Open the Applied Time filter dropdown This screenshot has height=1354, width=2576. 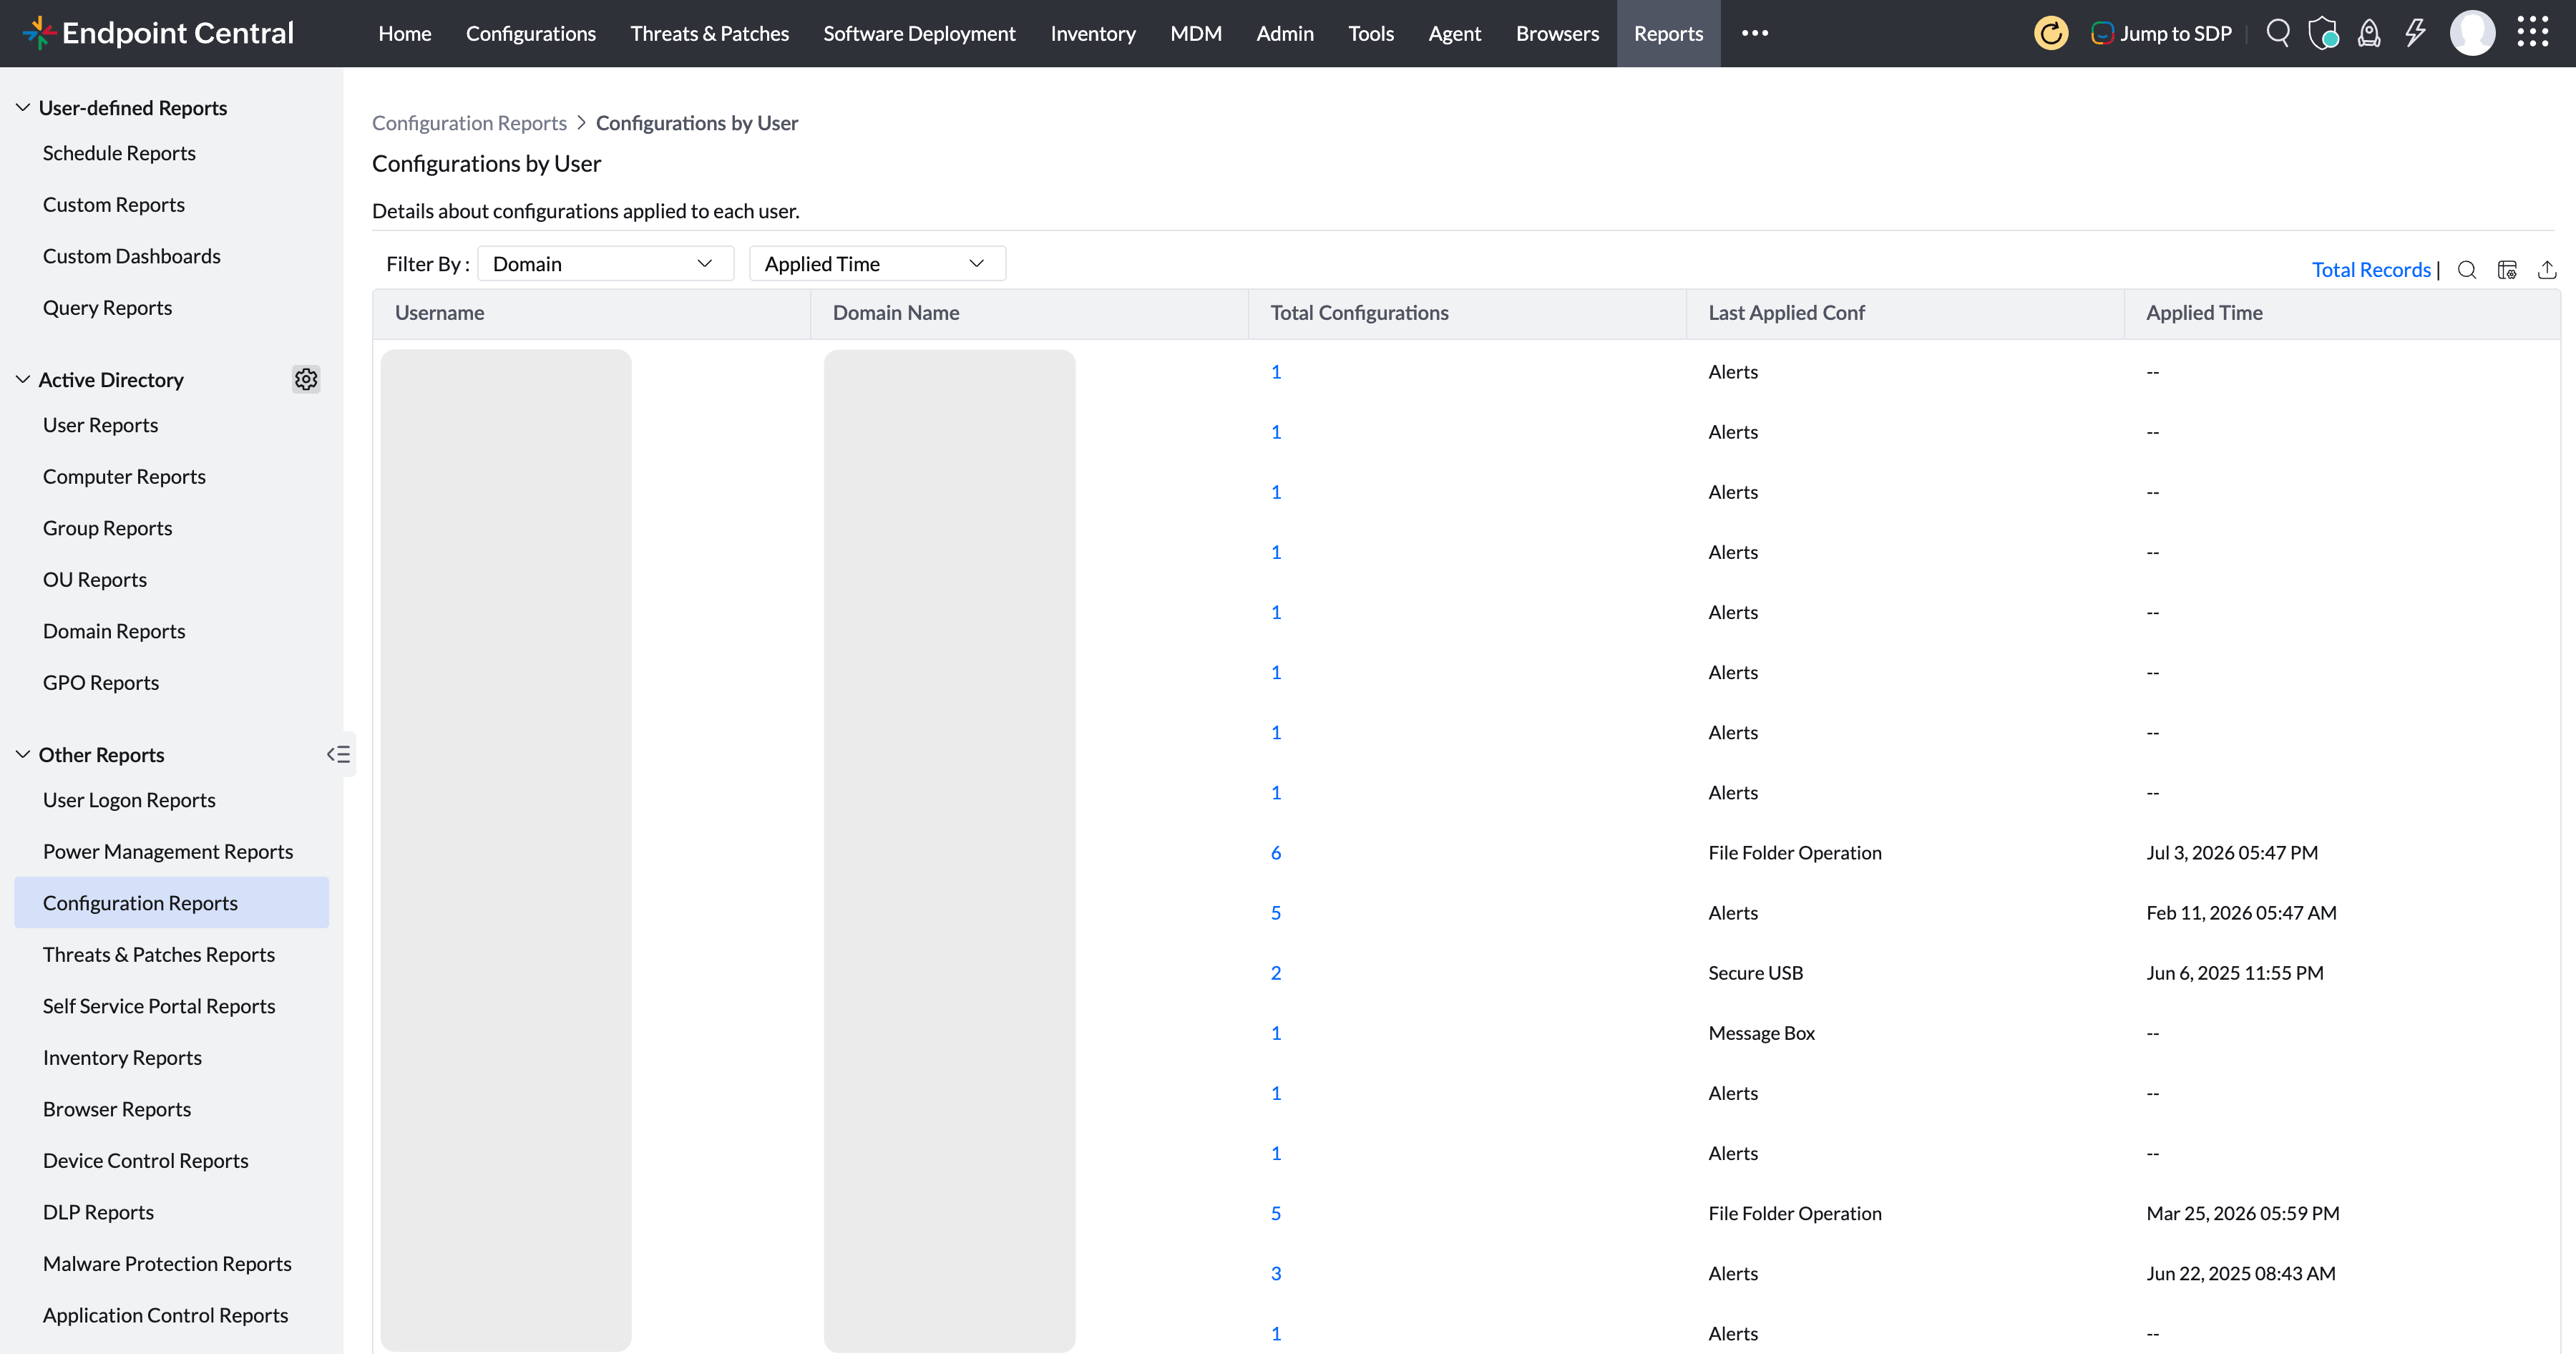[877, 264]
